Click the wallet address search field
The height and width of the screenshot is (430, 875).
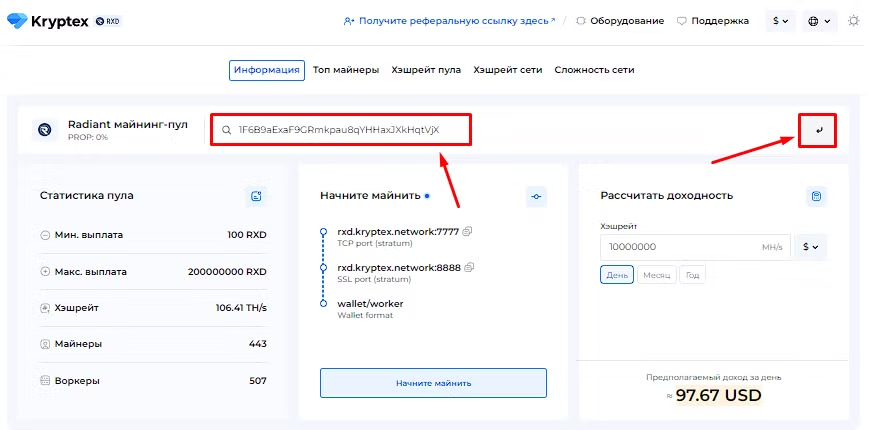pyautogui.click(x=341, y=130)
